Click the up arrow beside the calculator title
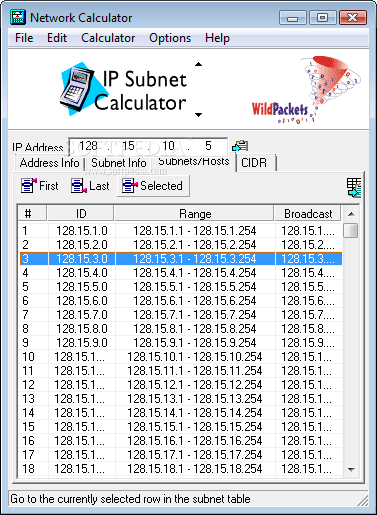Image resolution: width=377 pixels, height=515 pixels. (x=198, y=64)
